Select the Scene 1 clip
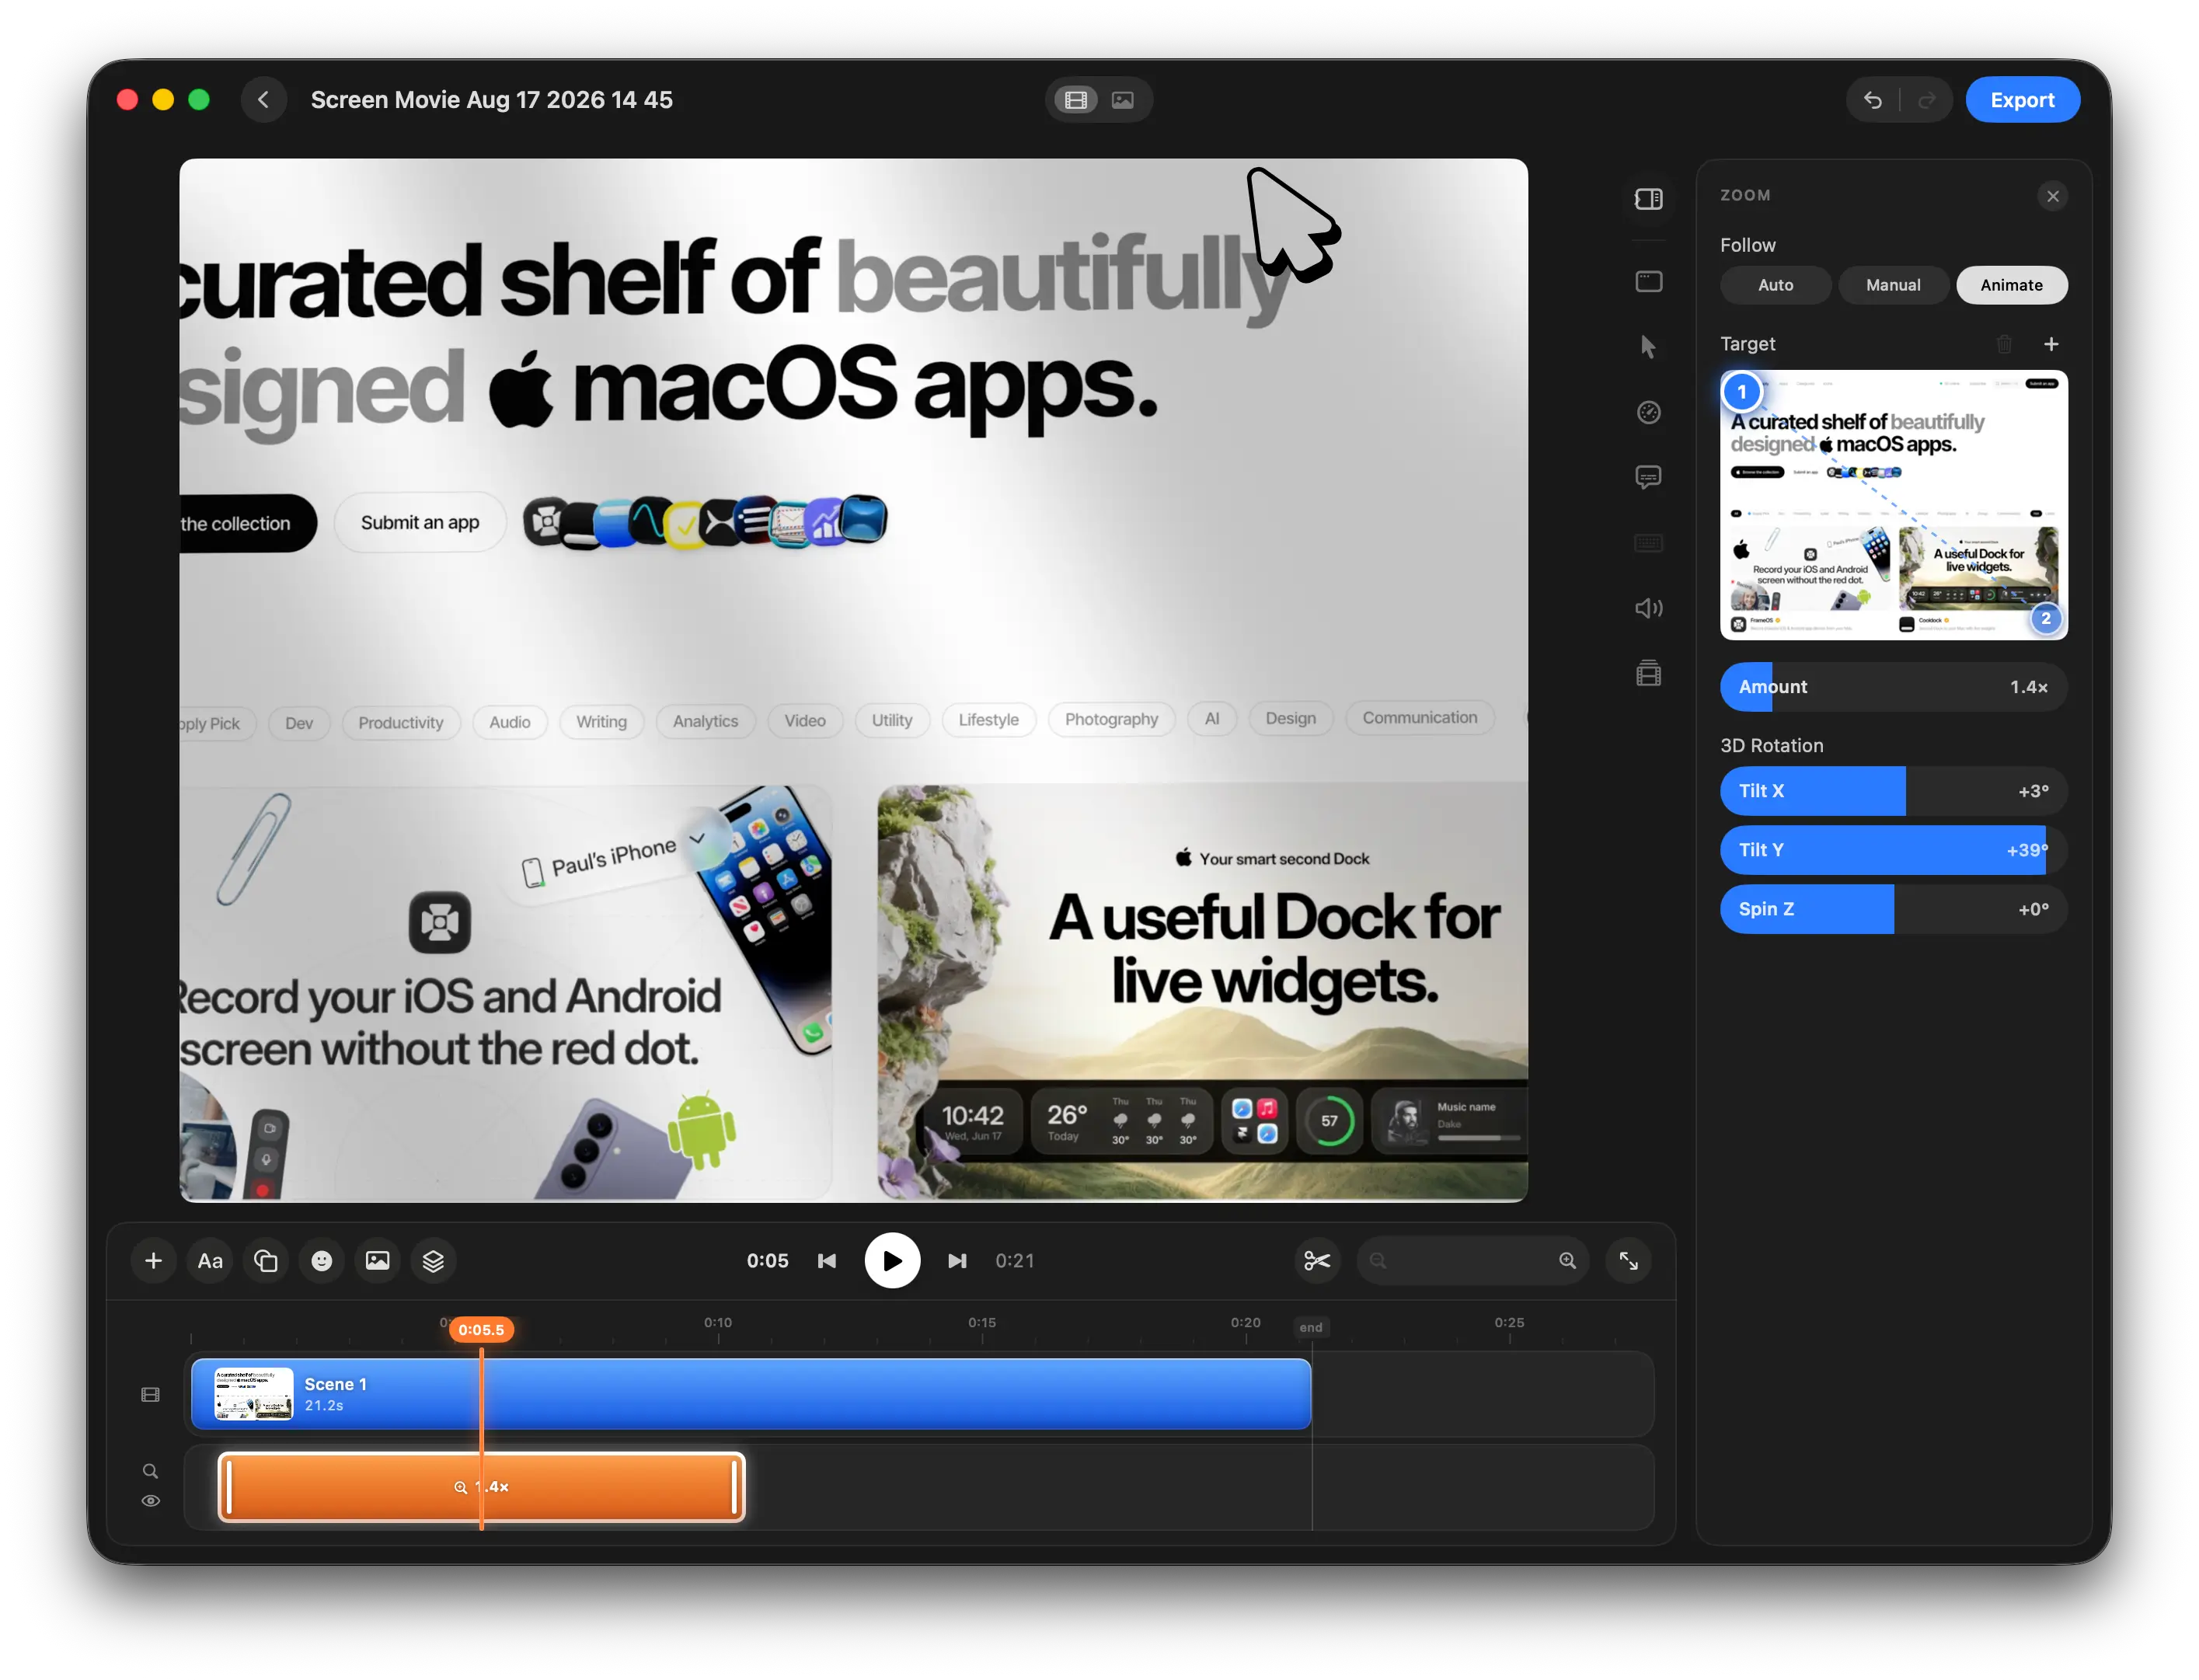This screenshot has width=2199, height=1680. coord(751,1394)
